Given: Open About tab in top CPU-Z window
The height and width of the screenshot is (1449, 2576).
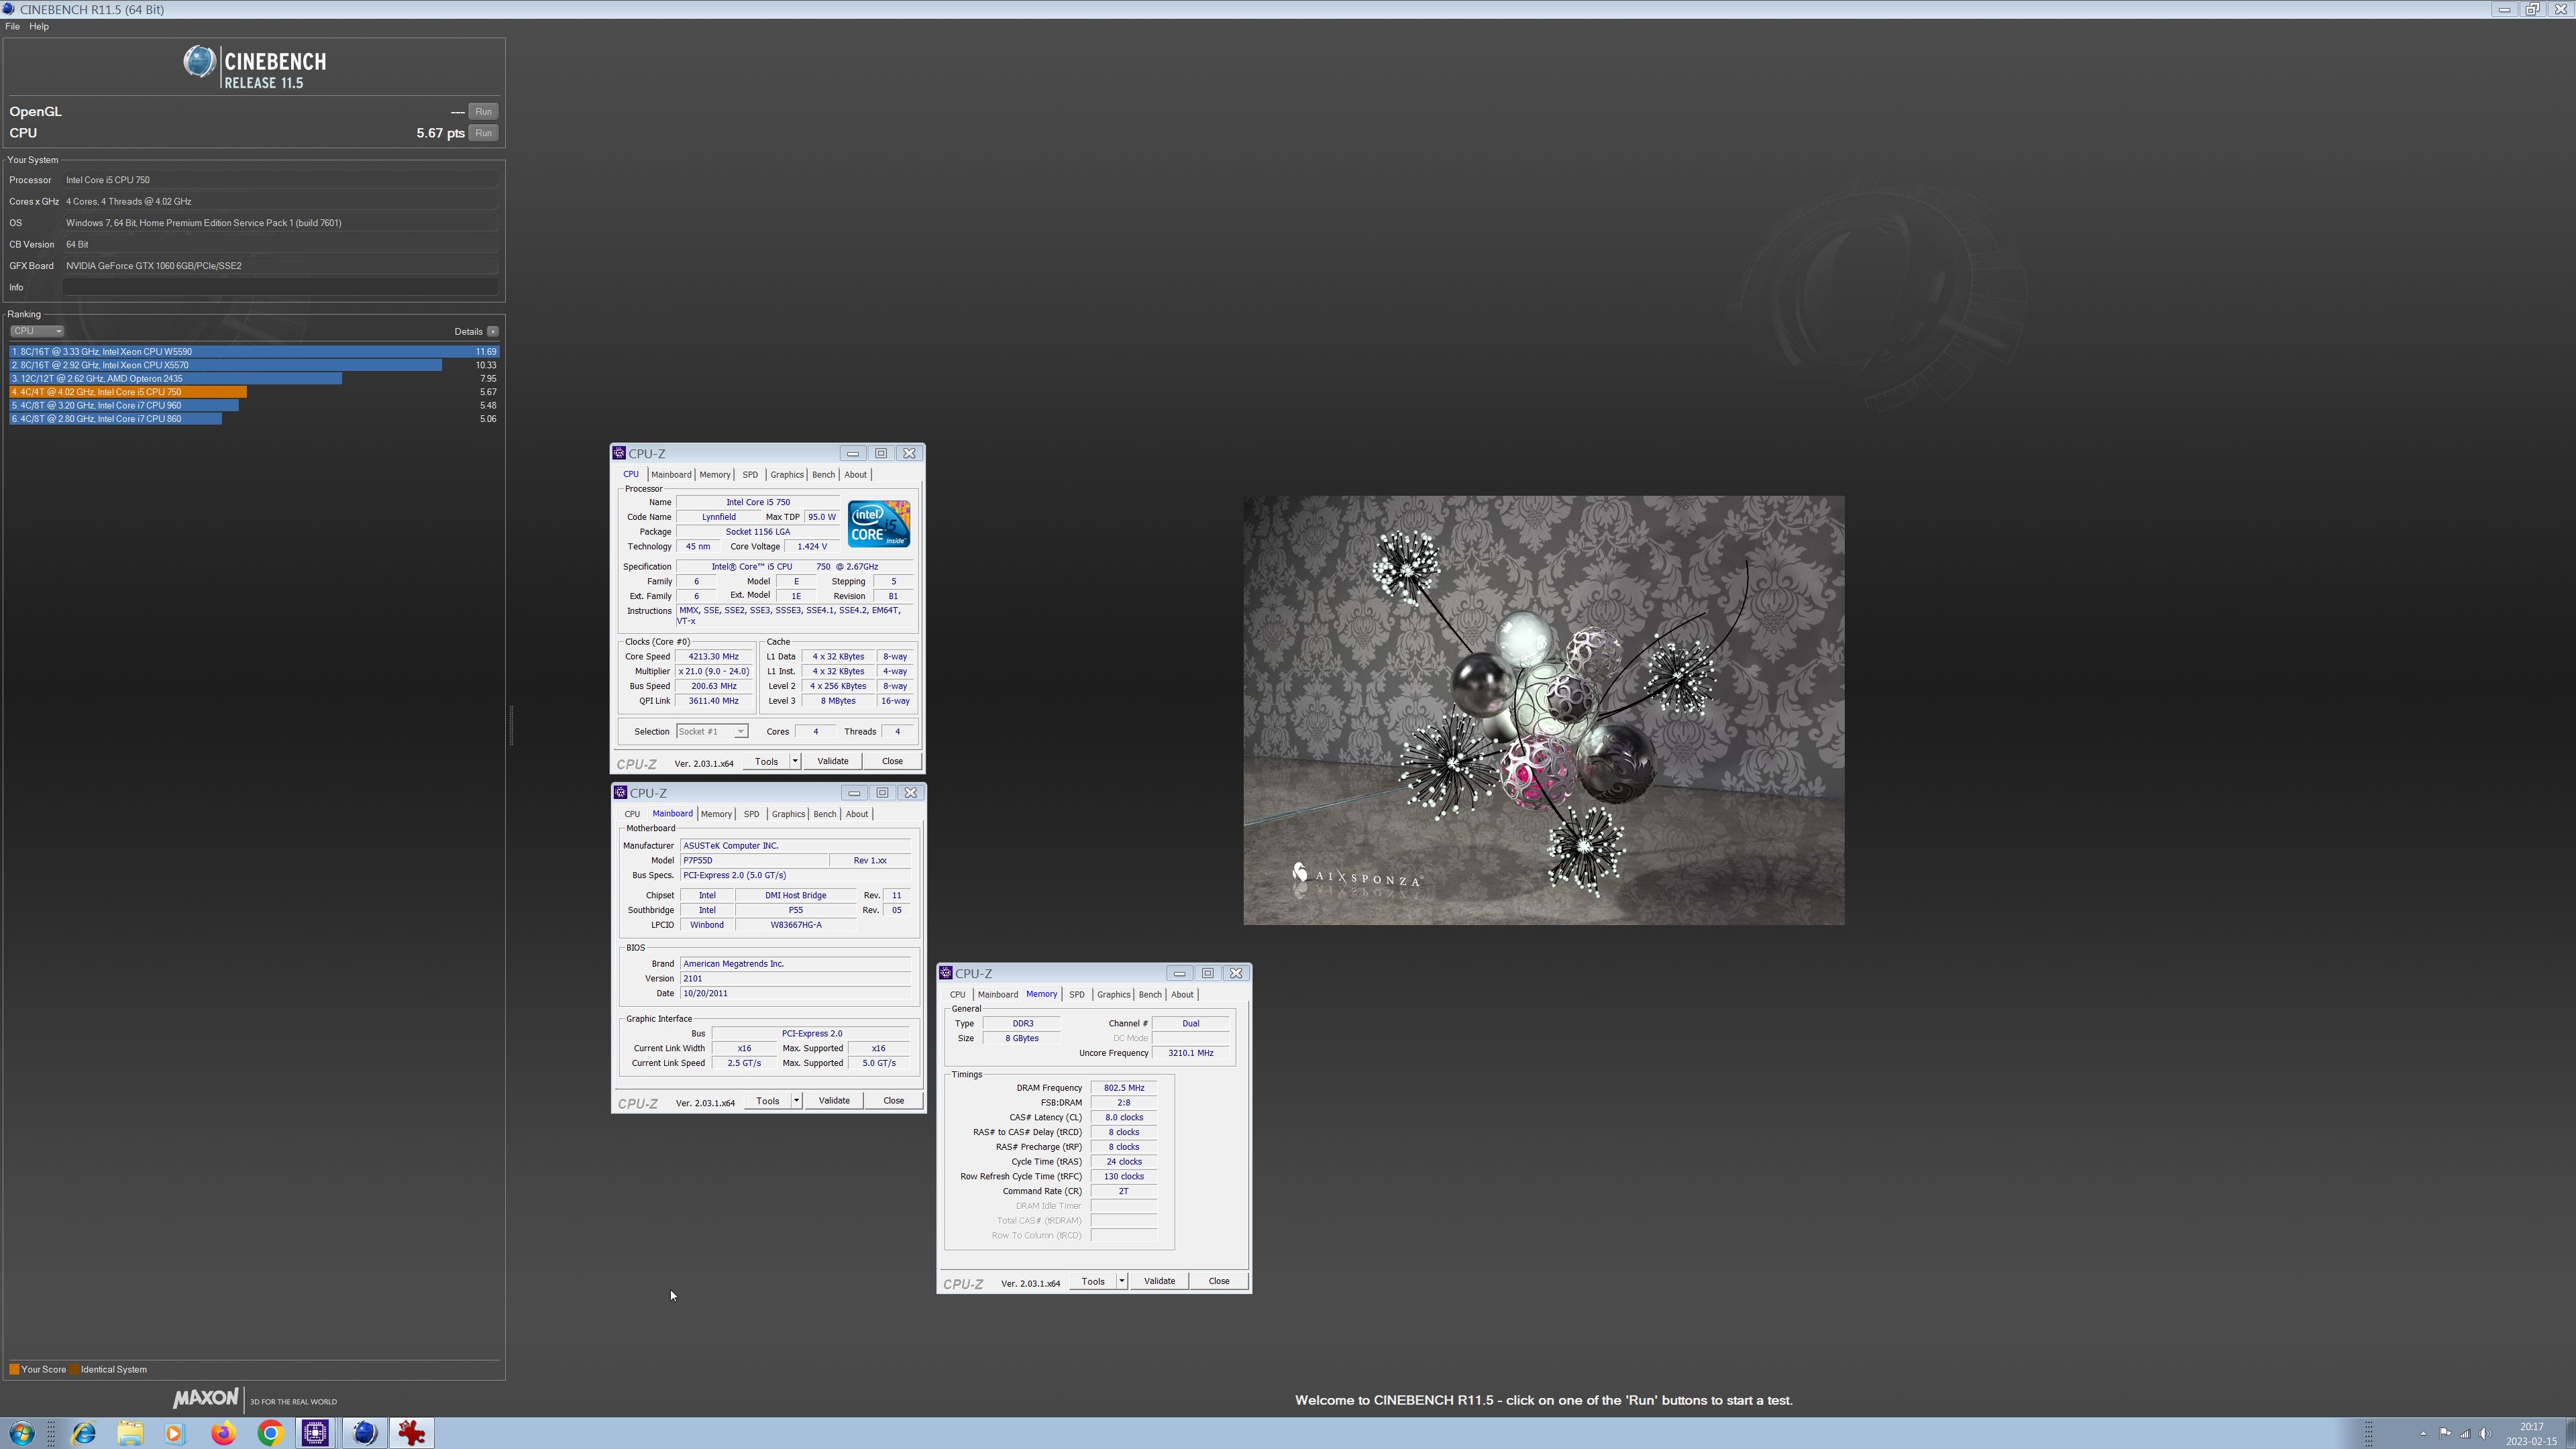Looking at the screenshot, I should coord(856,475).
